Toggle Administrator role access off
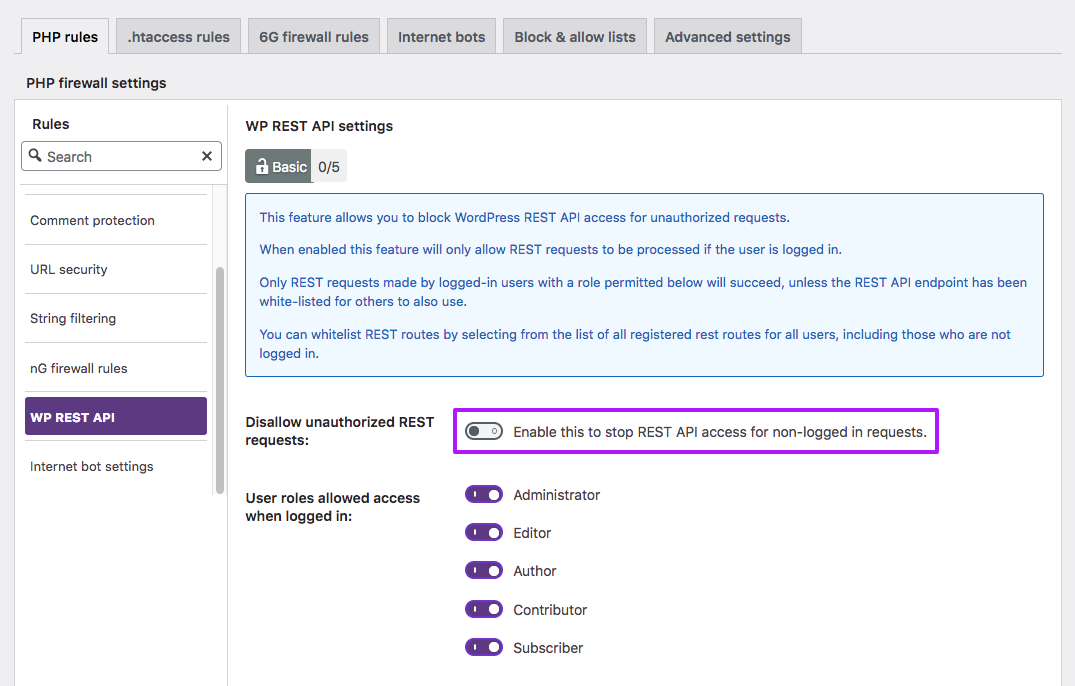The height and width of the screenshot is (686, 1075). click(x=483, y=495)
